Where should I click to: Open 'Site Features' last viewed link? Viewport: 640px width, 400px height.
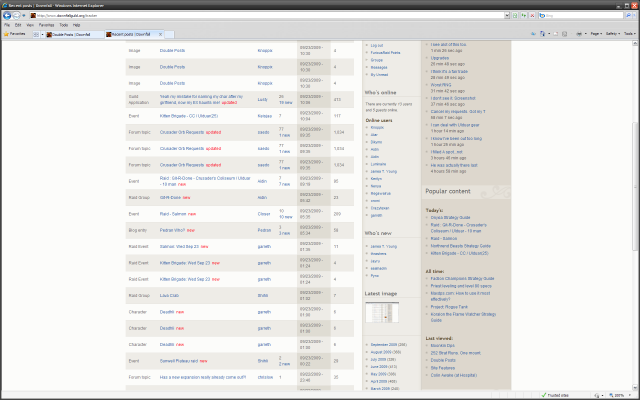click(x=442, y=368)
